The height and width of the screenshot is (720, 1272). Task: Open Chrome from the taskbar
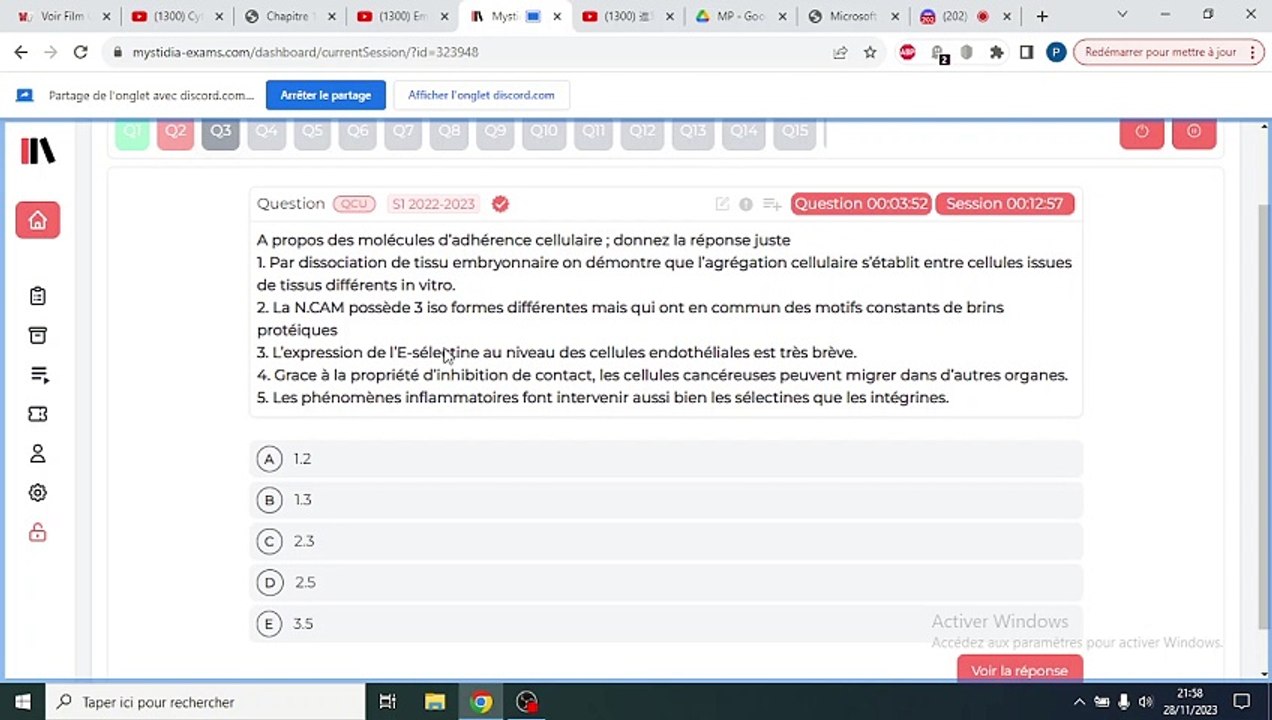[x=481, y=702]
